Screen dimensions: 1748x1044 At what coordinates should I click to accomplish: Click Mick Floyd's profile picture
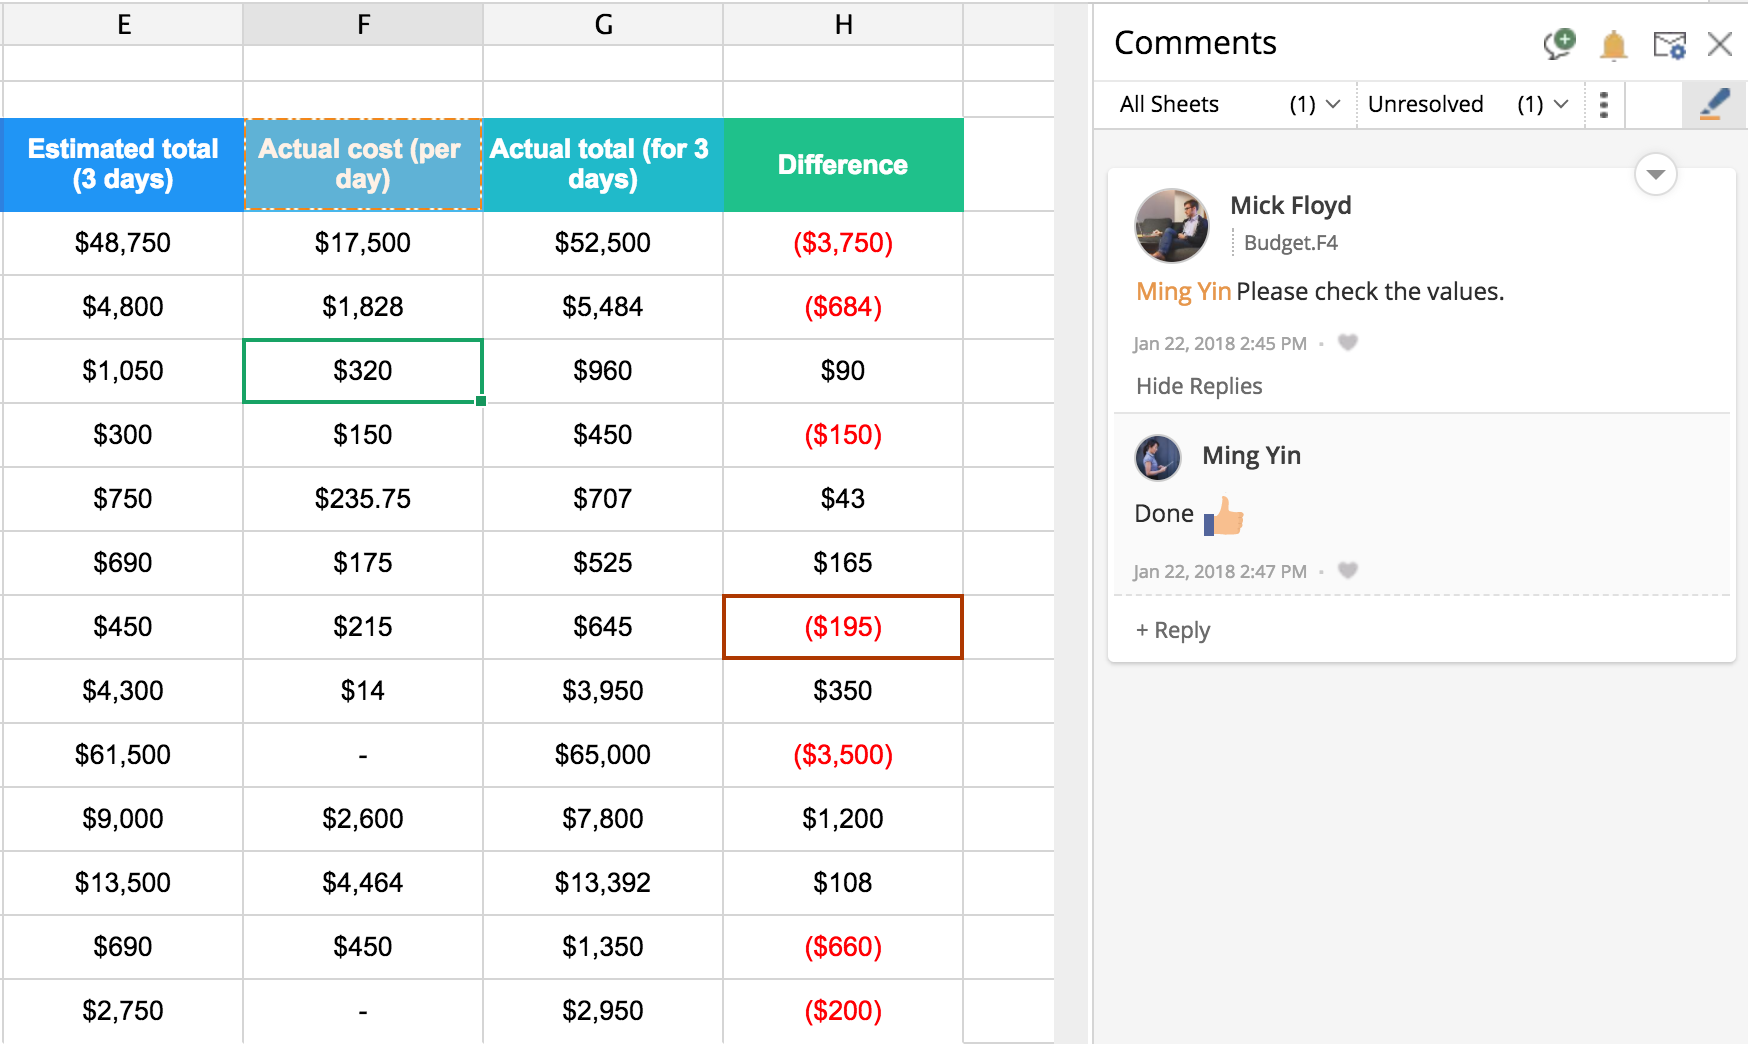pyautogui.click(x=1172, y=225)
